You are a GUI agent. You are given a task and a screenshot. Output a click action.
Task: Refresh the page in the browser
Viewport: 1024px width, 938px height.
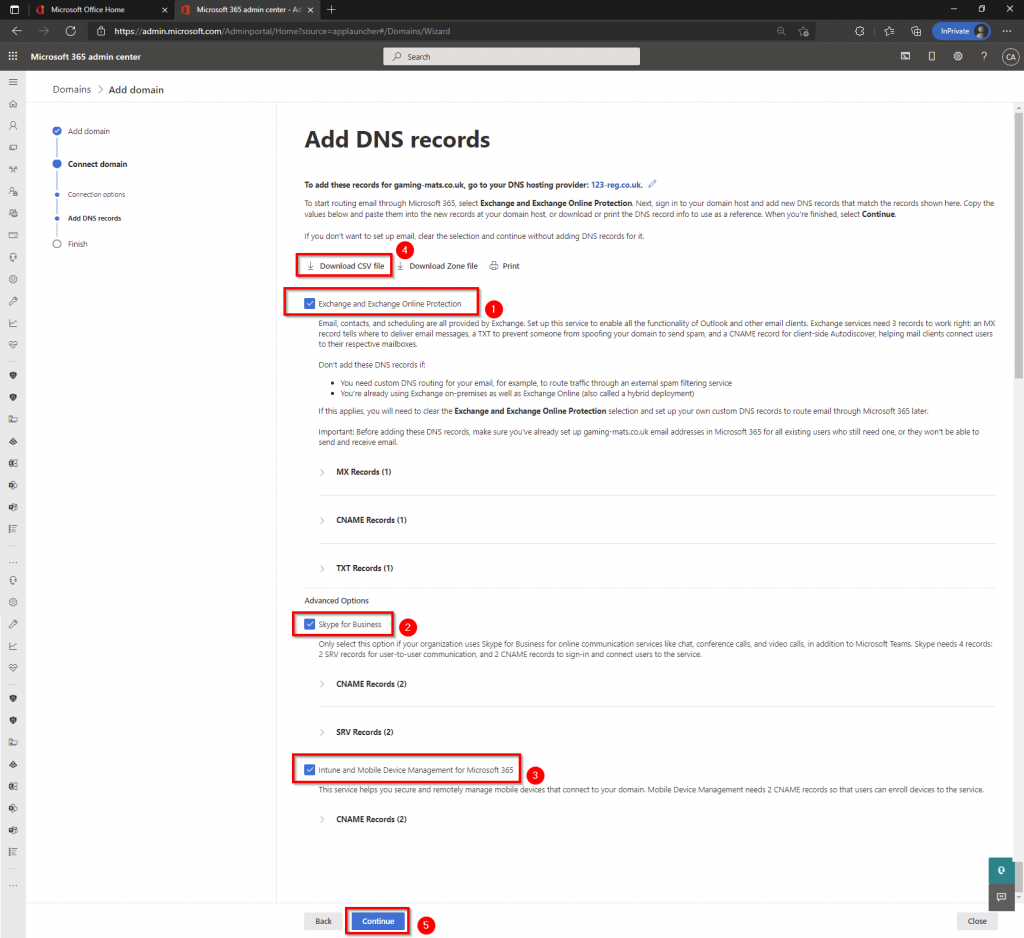coord(71,31)
